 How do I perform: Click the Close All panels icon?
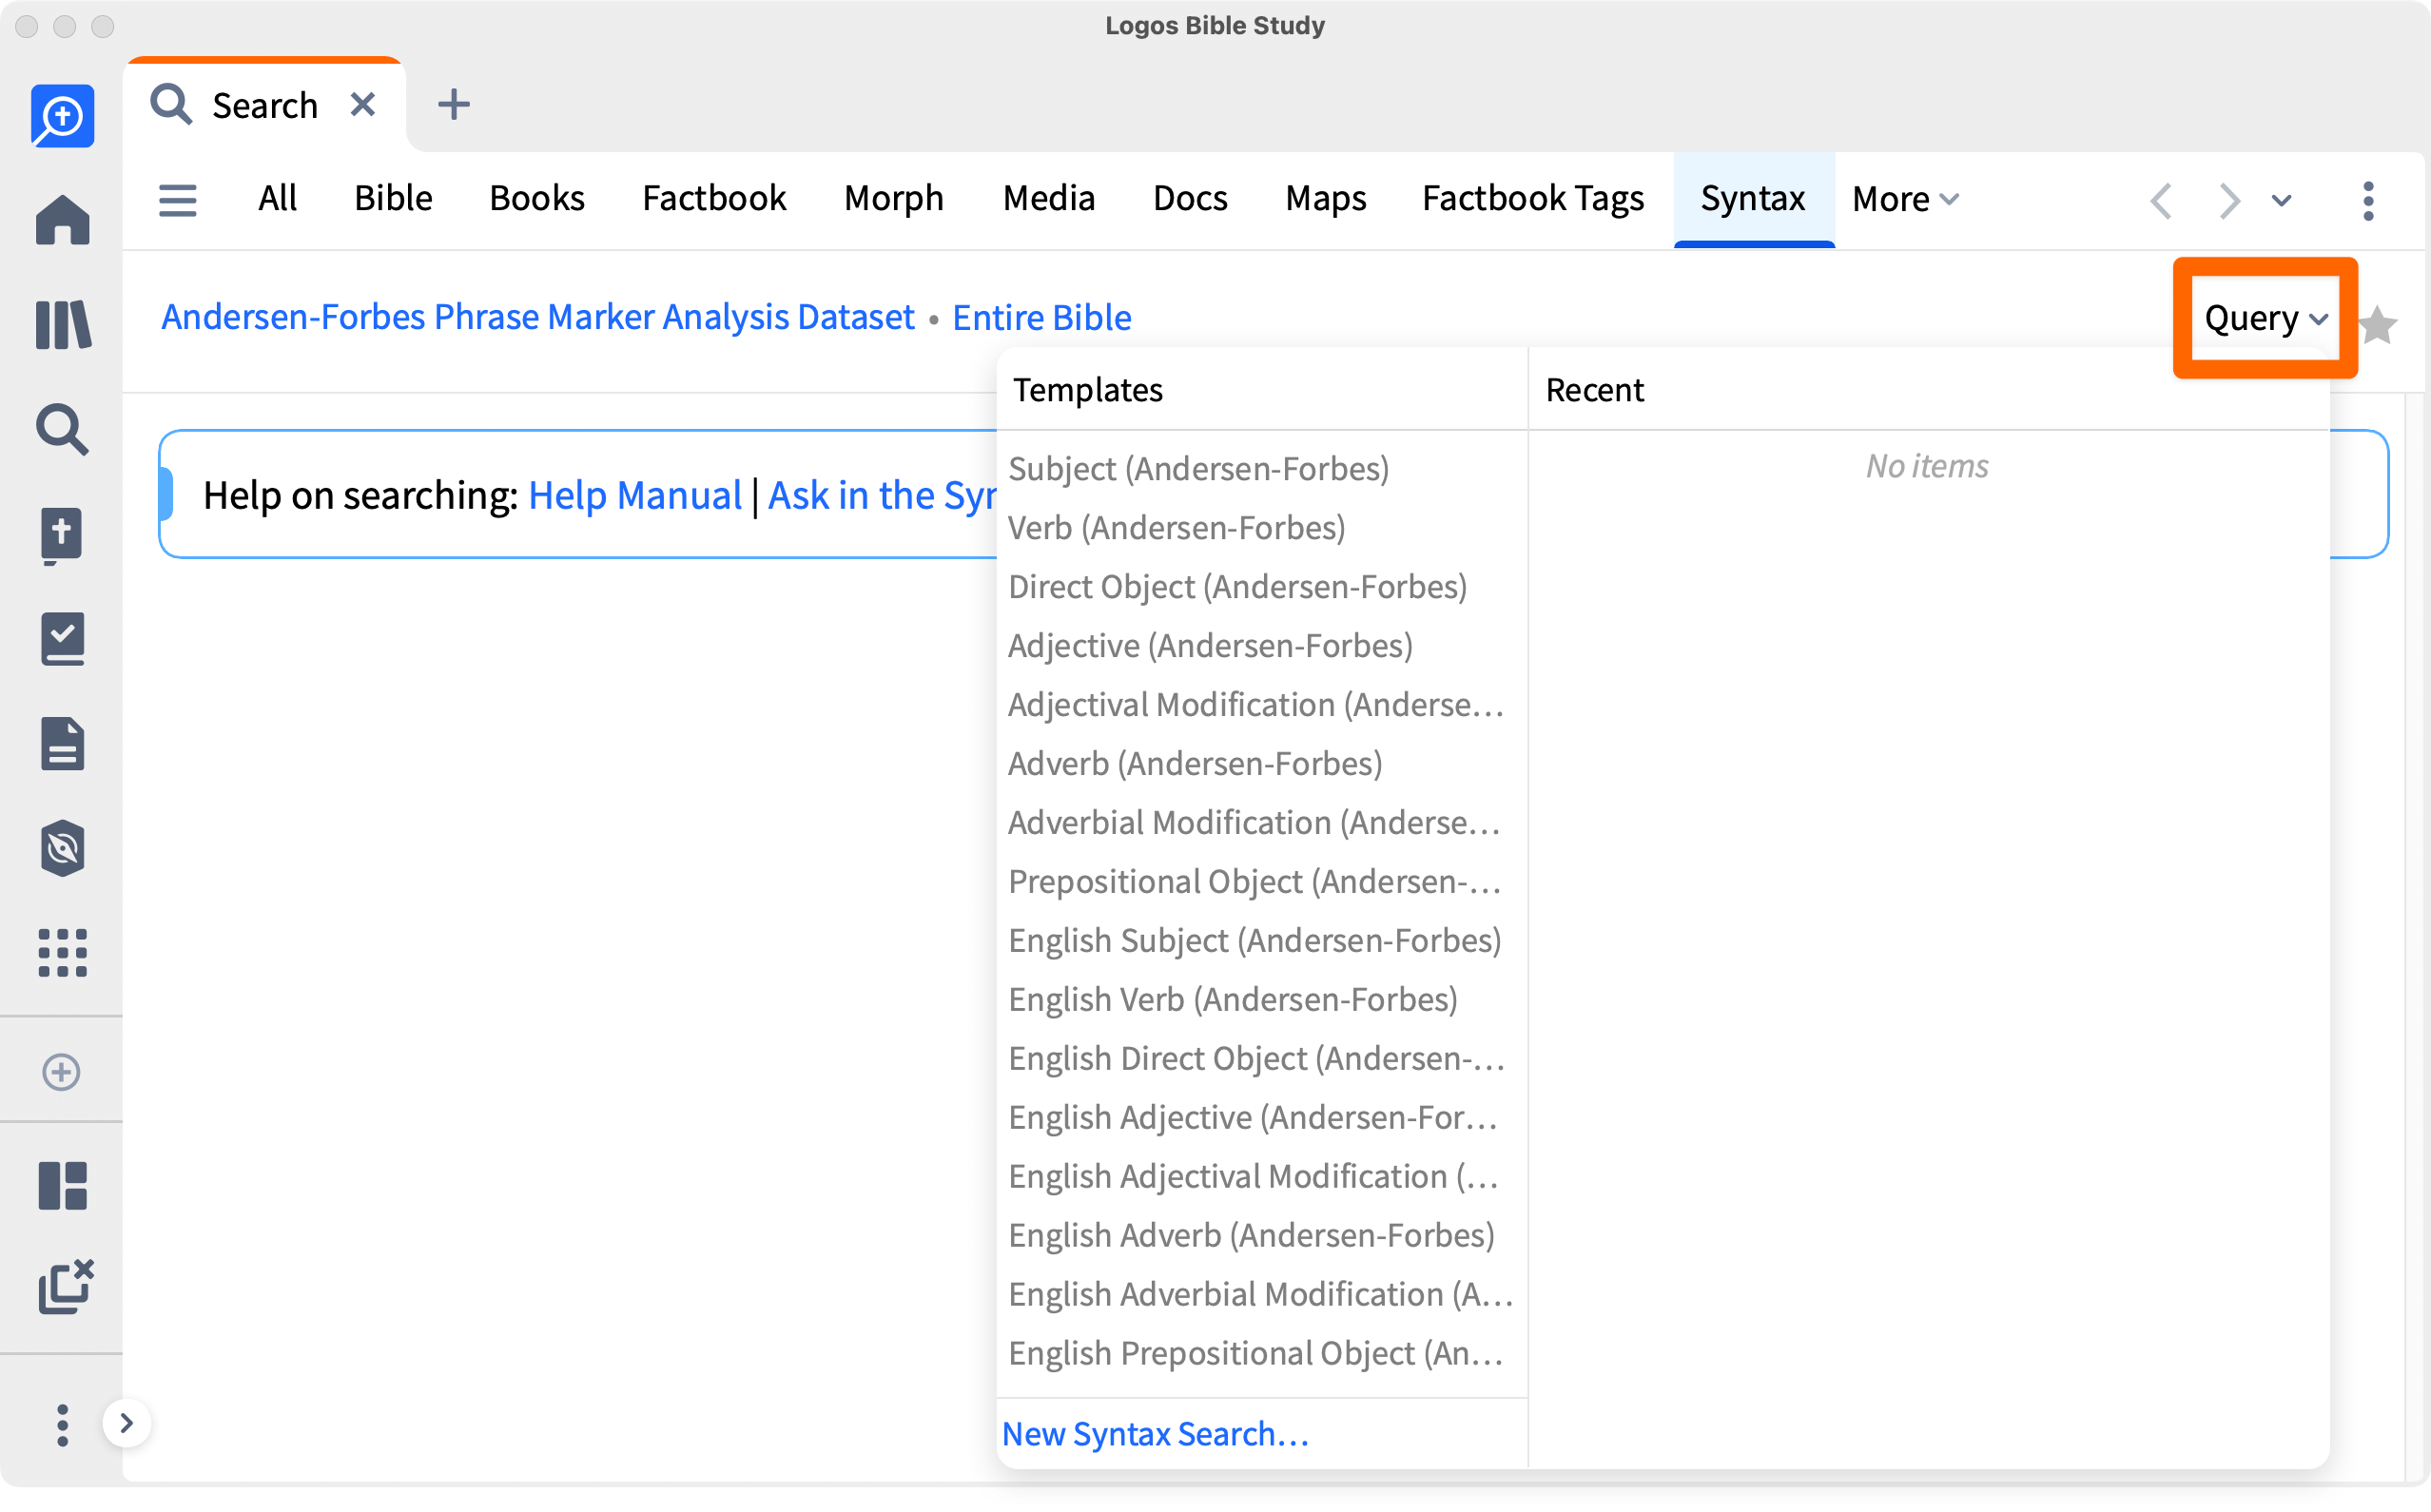(x=65, y=1286)
